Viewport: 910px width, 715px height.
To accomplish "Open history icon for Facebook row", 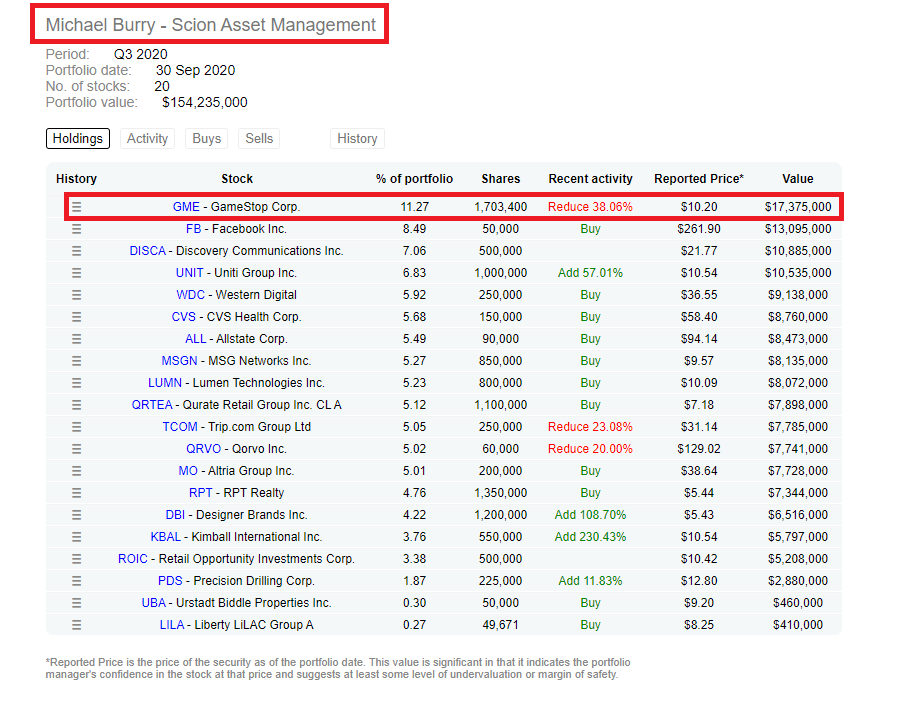I will click(x=77, y=229).
